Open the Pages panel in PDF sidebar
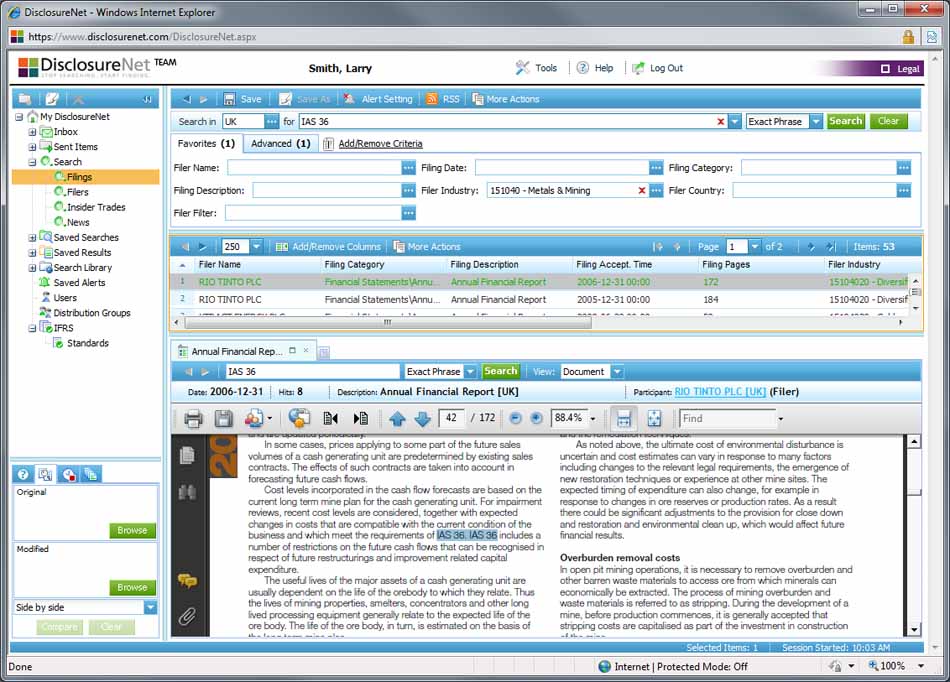Screen dimensions: 950x682 click(187, 455)
